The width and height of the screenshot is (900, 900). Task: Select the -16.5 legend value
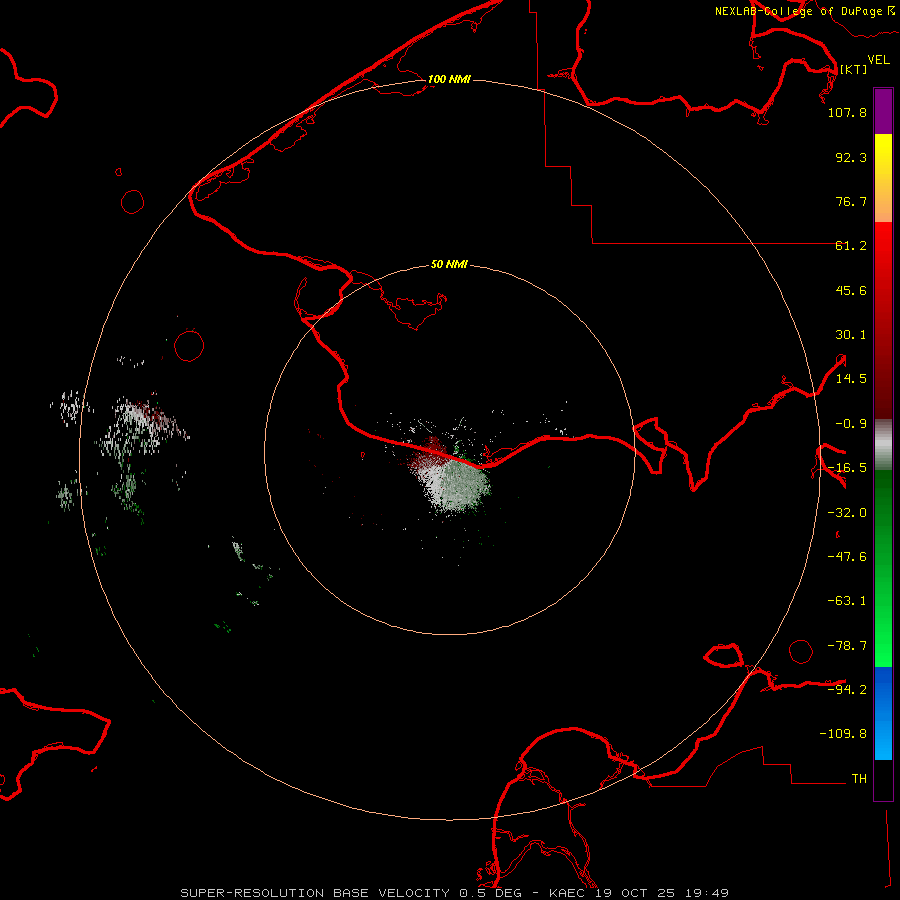pos(847,468)
